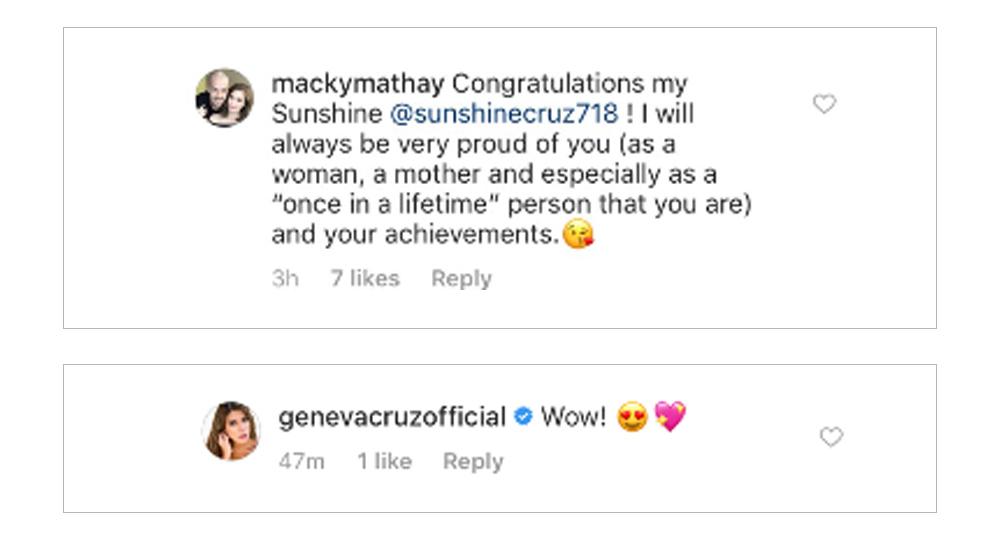This screenshot has height=536, width=1000.
Task: Reply to mackymathay's comment
Action: tap(461, 279)
